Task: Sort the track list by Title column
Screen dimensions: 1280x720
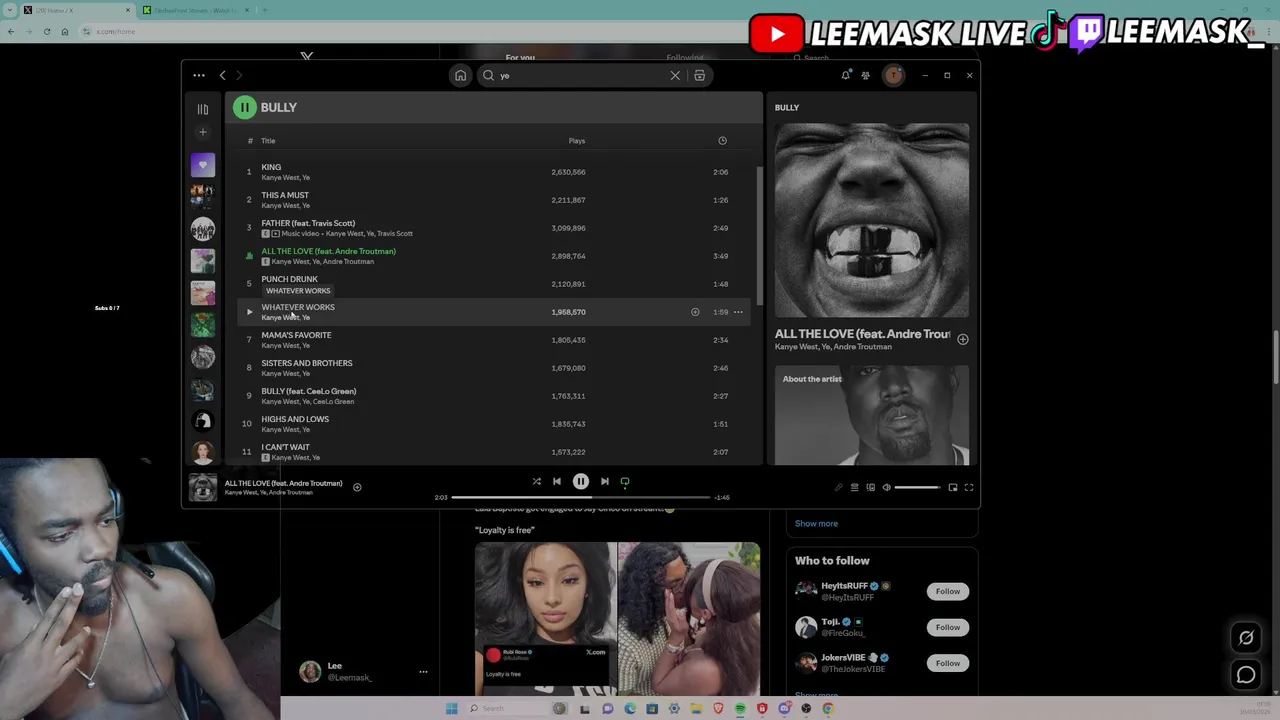Action: 268,141
